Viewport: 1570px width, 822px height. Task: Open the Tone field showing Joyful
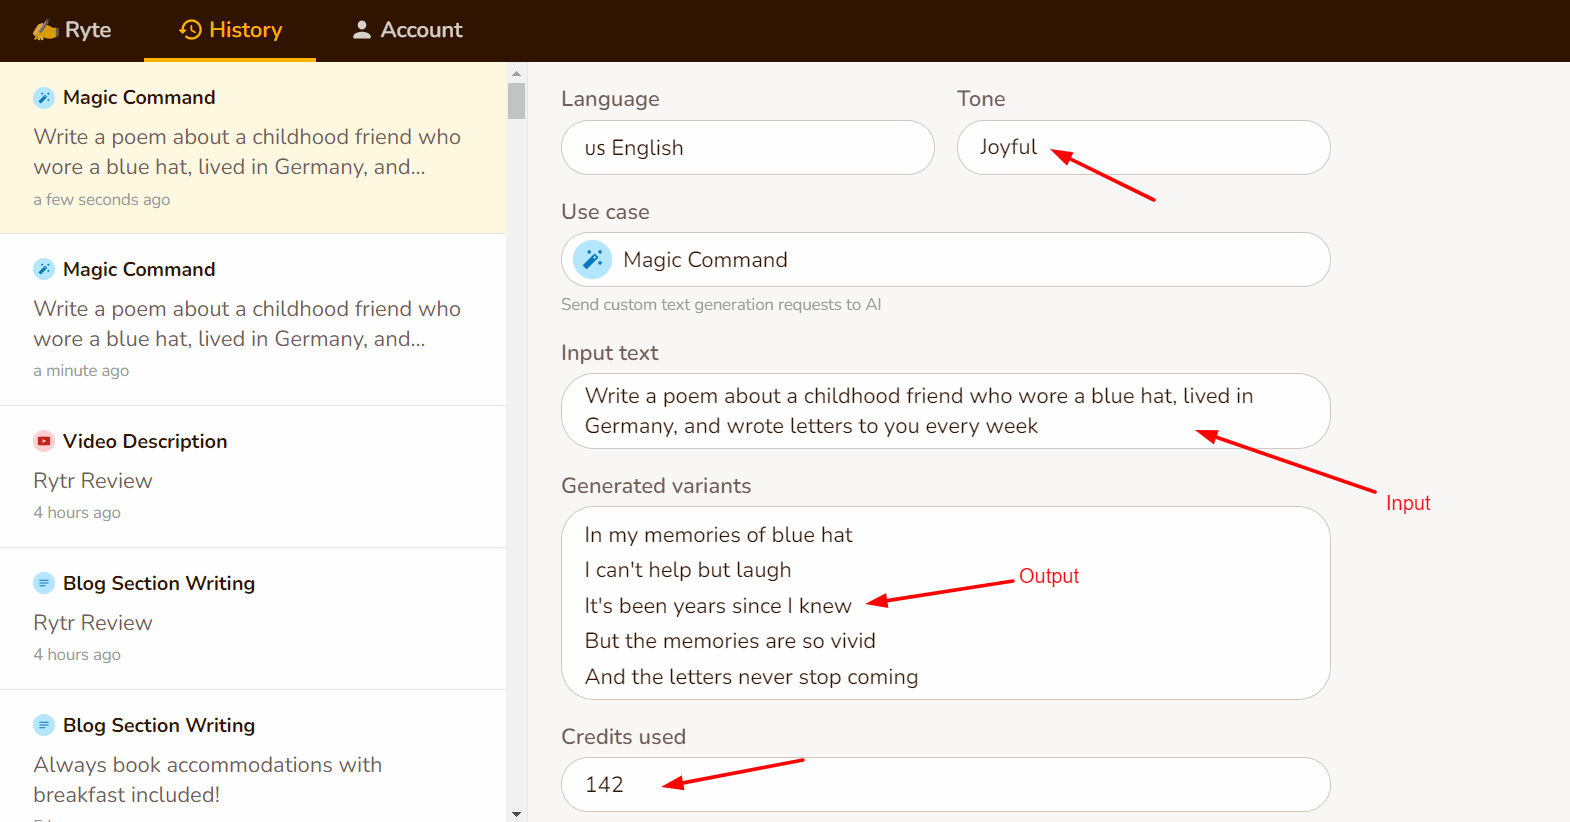1142,148
